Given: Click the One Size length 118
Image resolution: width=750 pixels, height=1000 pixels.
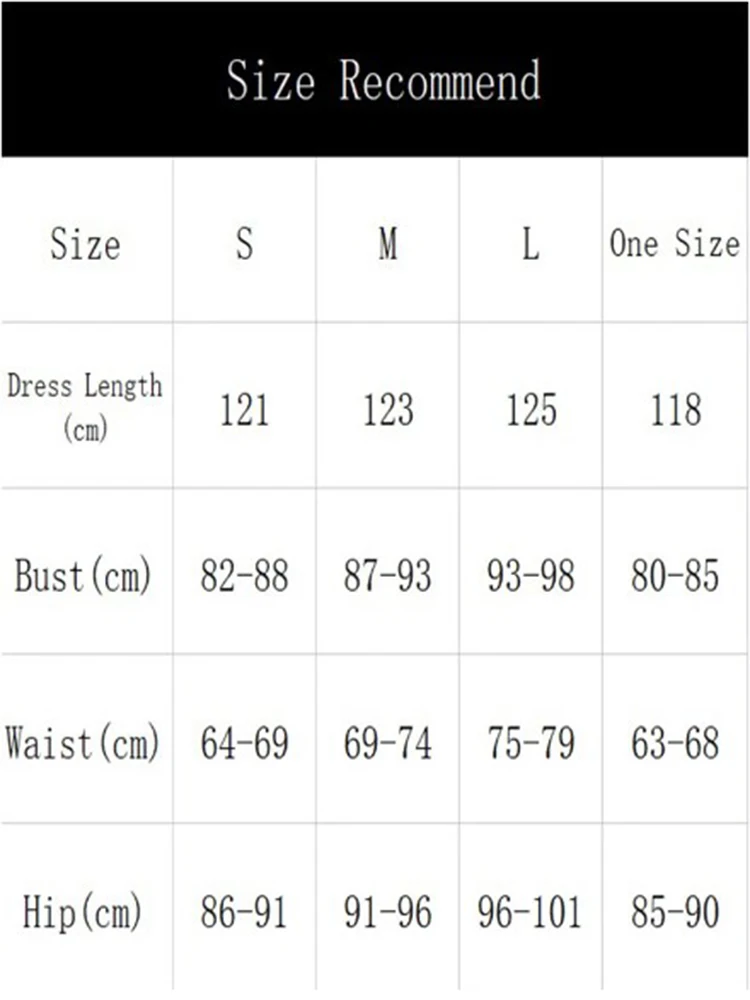Looking at the screenshot, I should 675,409.
